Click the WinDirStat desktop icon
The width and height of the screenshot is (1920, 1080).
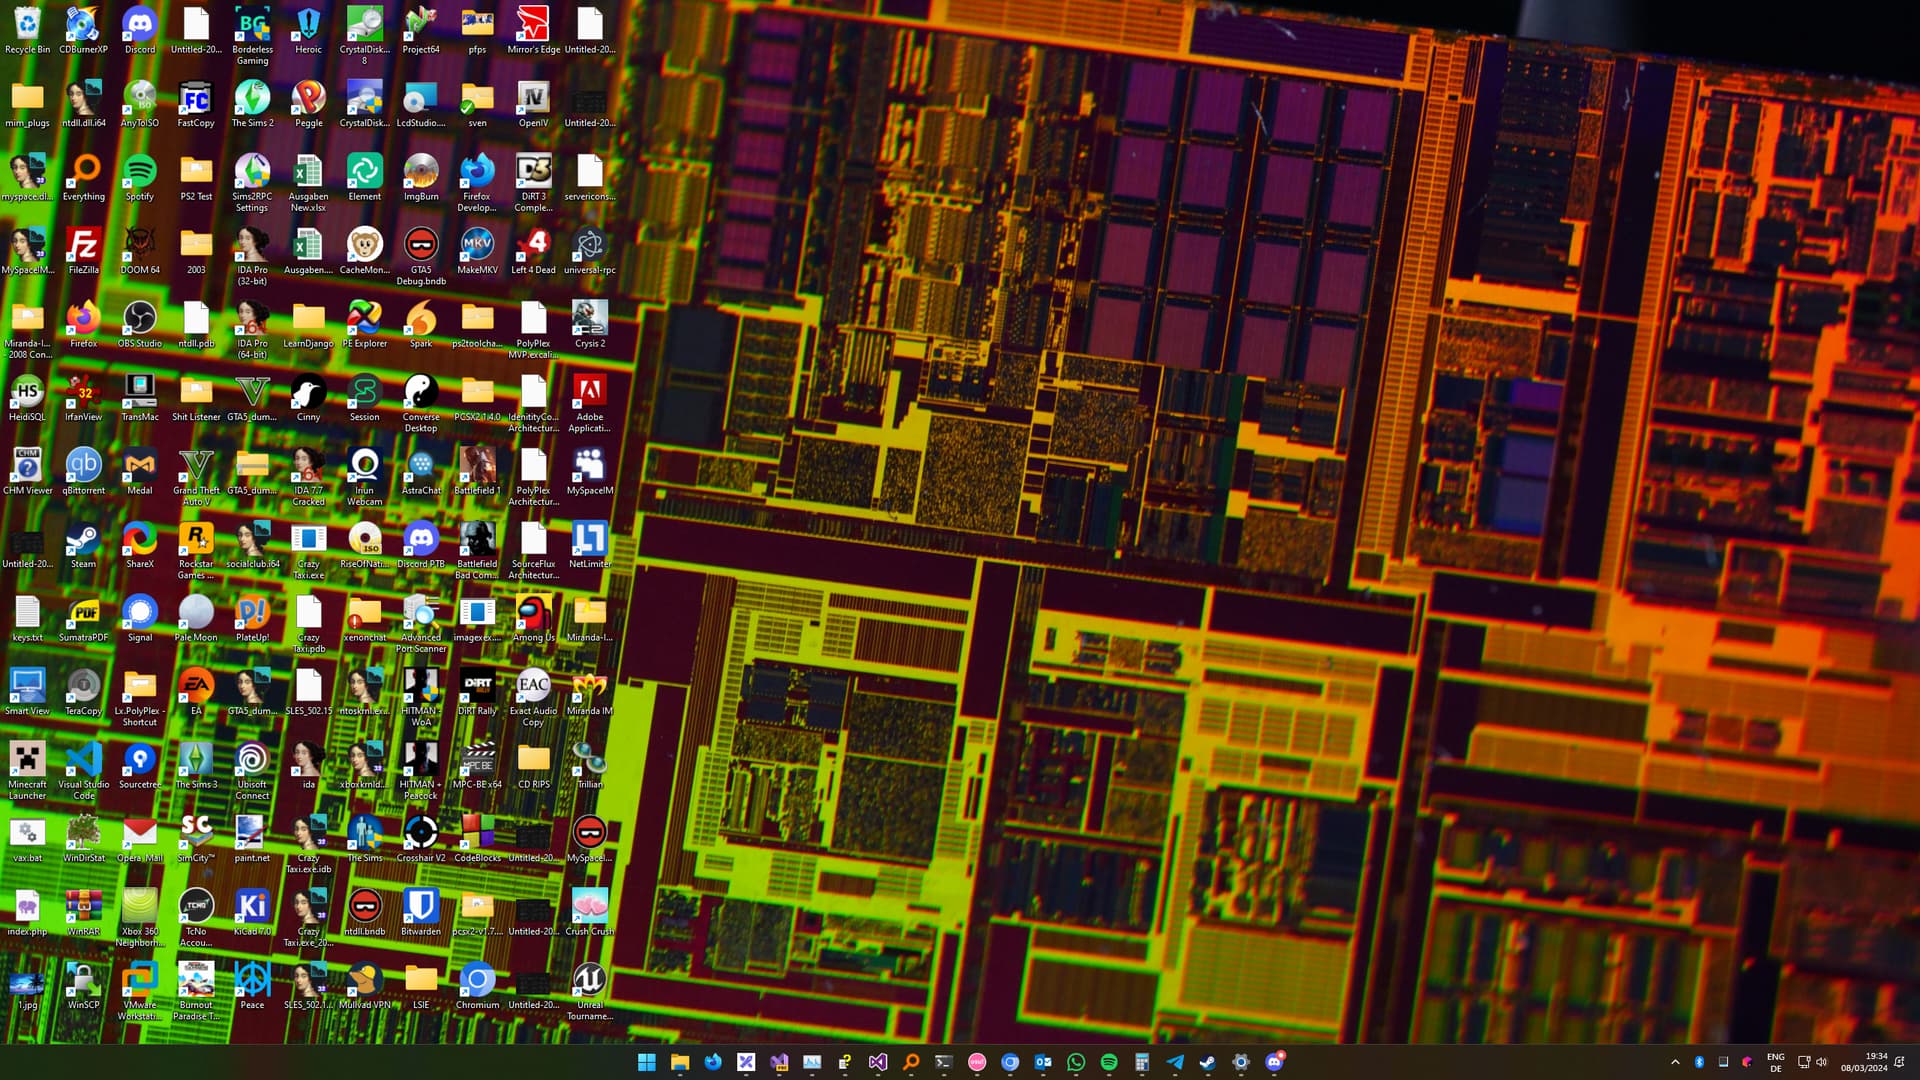click(83, 839)
